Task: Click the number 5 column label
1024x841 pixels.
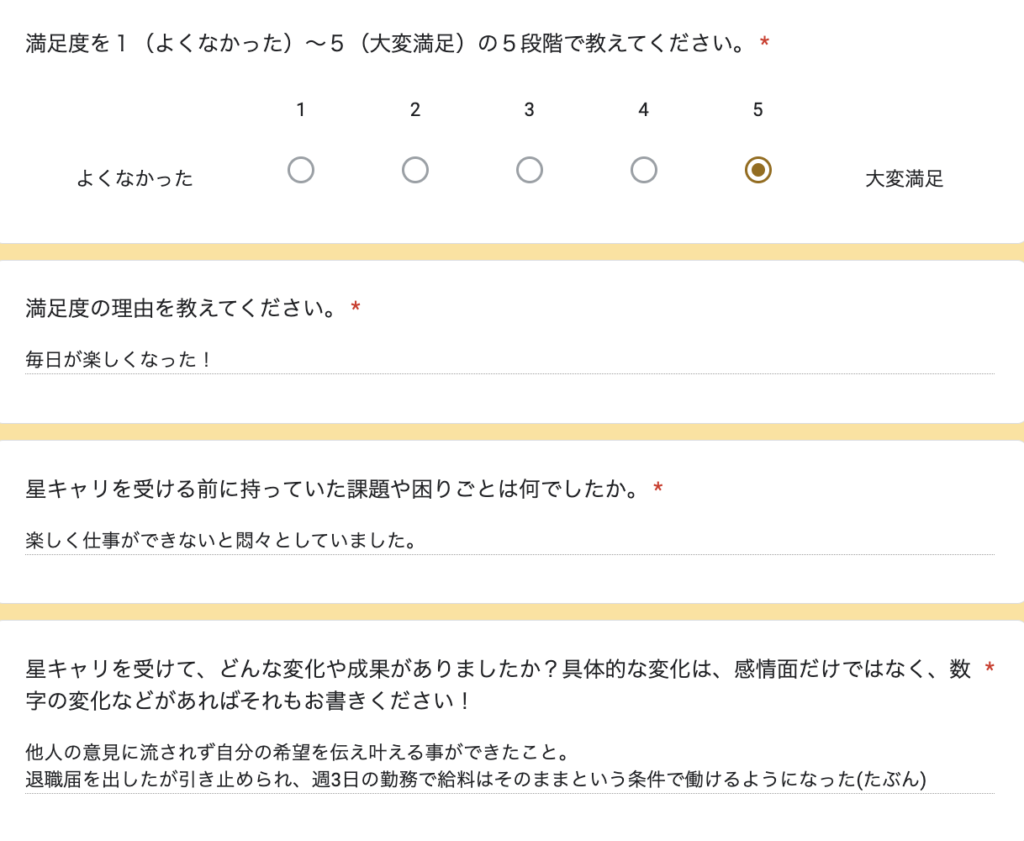Action: (758, 110)
